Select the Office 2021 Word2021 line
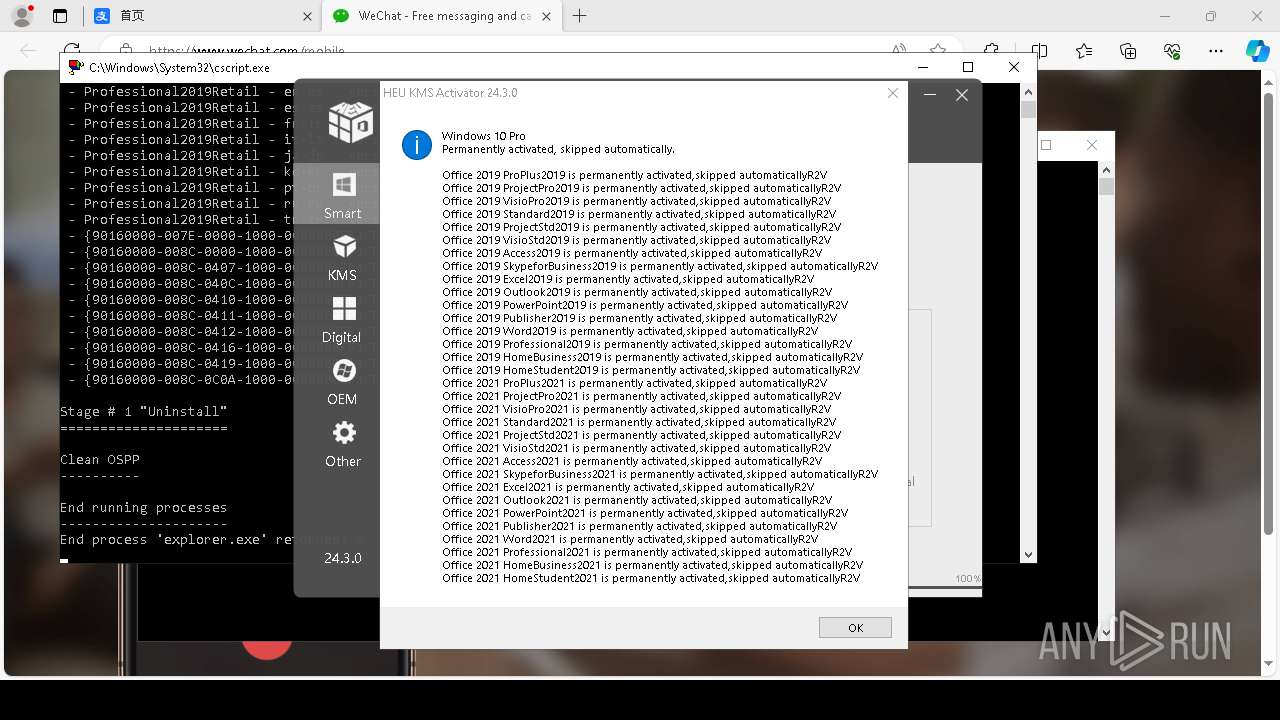 (x=630, y=539)
